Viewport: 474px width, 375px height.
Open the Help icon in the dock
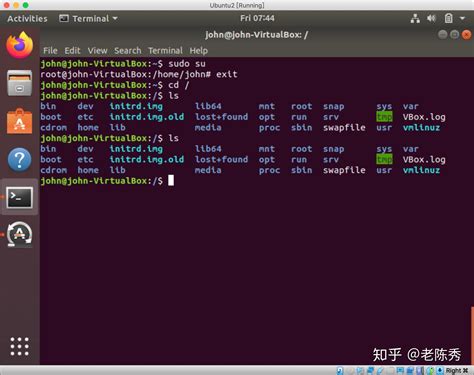click(x=20, y=160)
